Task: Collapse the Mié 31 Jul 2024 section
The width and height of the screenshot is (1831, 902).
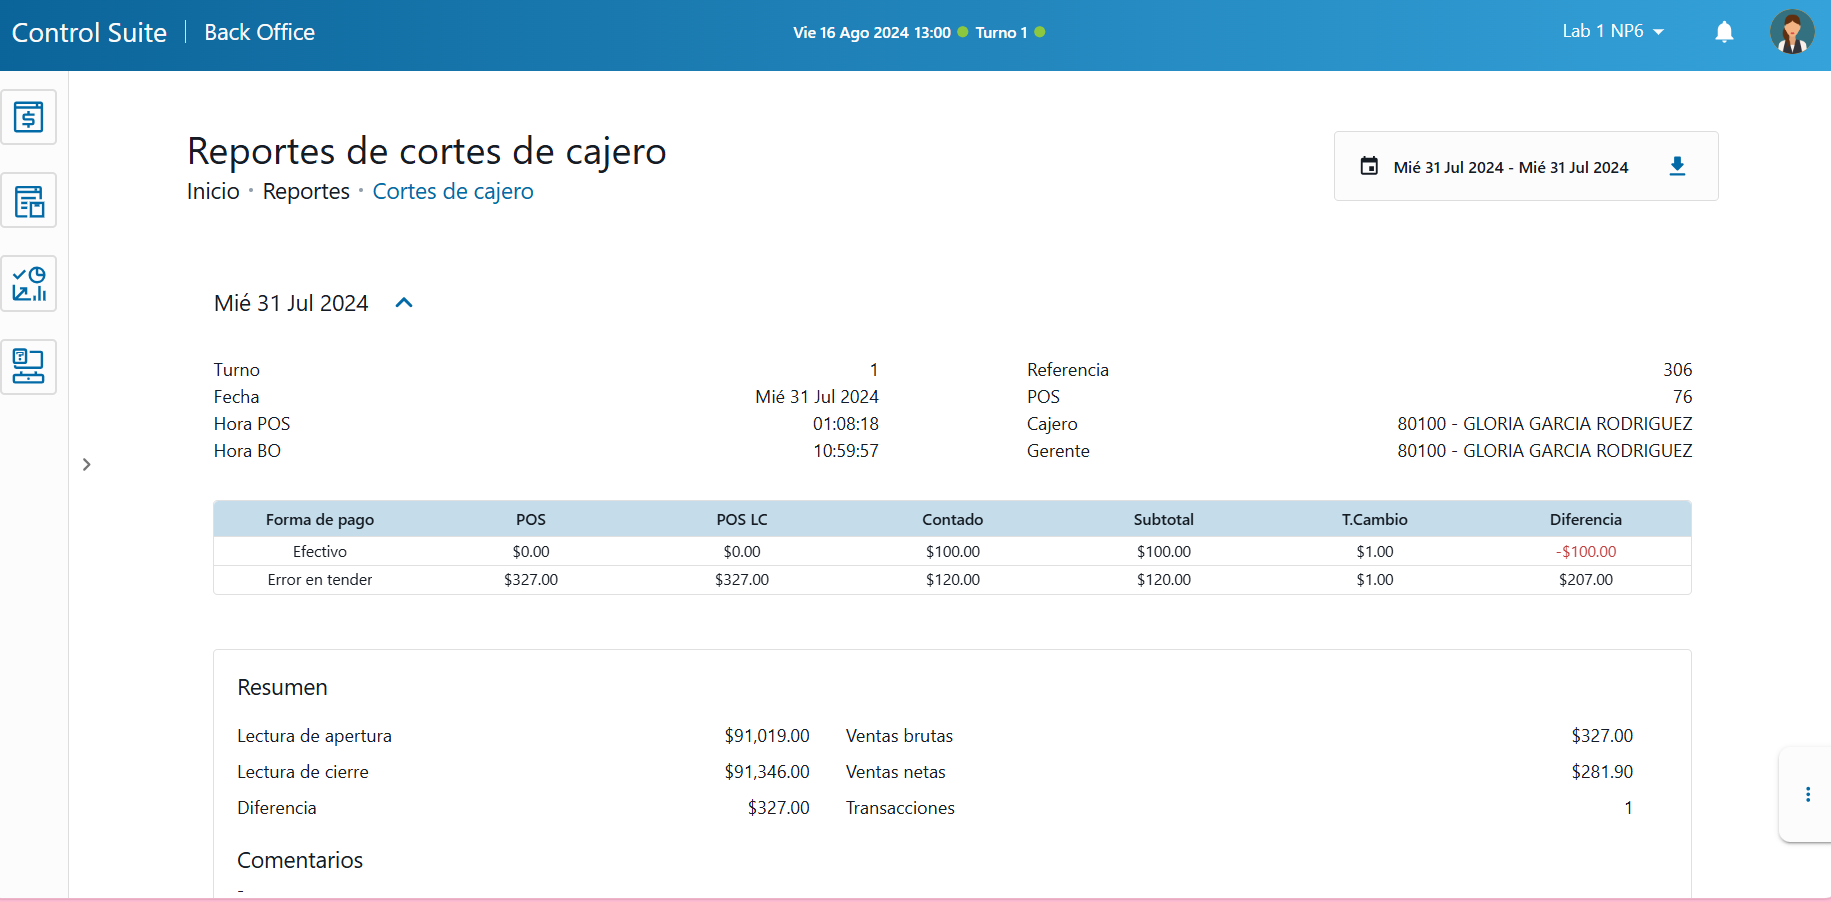Action: 404,303
